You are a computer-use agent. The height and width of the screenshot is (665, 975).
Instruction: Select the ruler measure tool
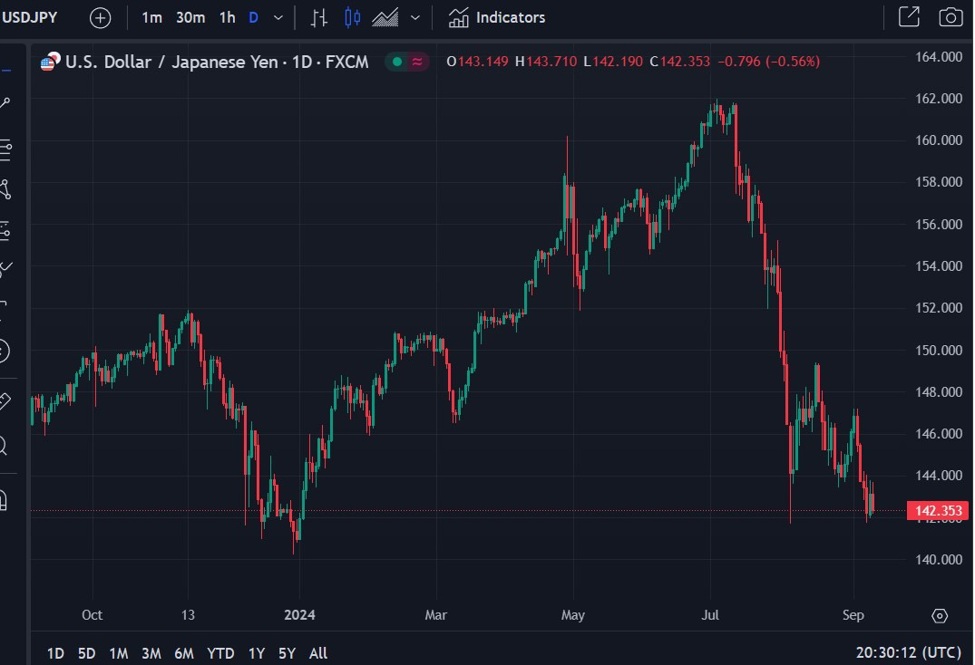[x=5, y=402]
